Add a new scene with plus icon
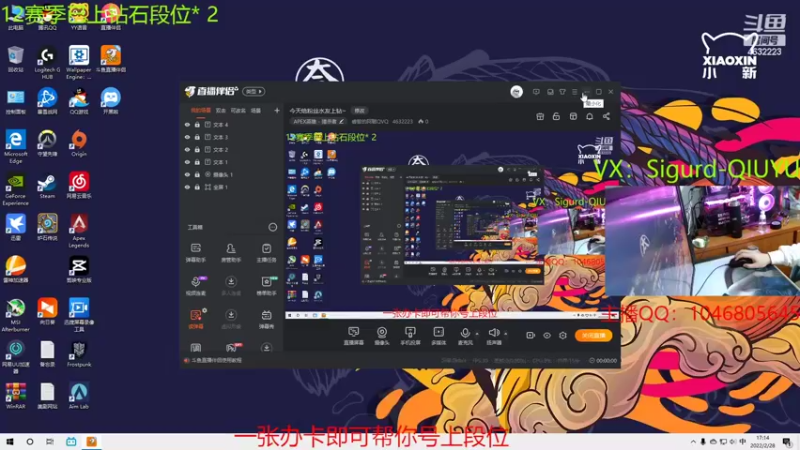The height and width of the screenshot is (450, 800). pyautogui.click(x=277, y=110)
